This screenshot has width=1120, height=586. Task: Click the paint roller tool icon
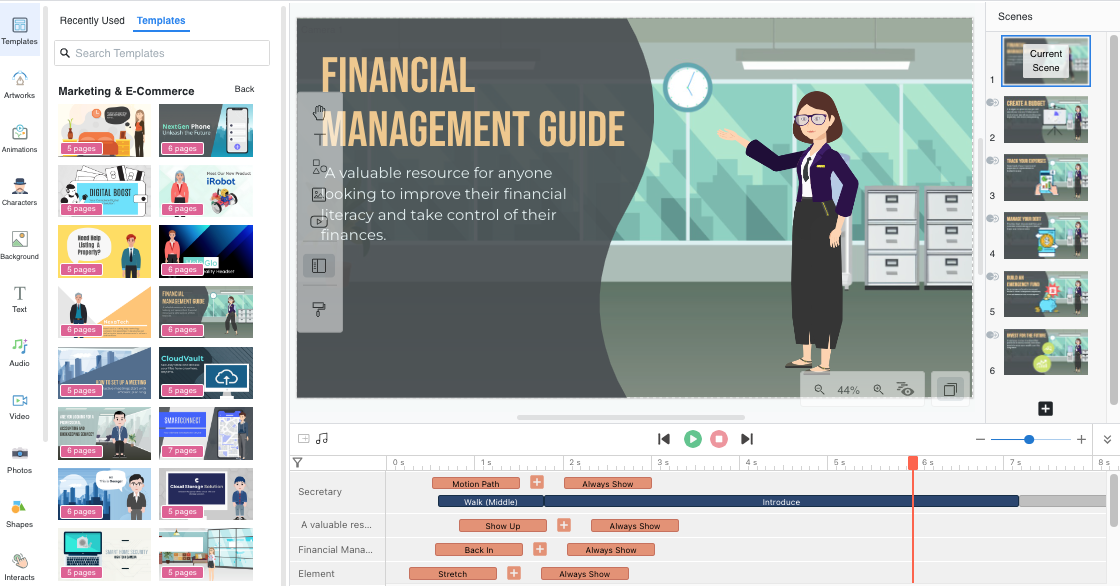point(320,309)
